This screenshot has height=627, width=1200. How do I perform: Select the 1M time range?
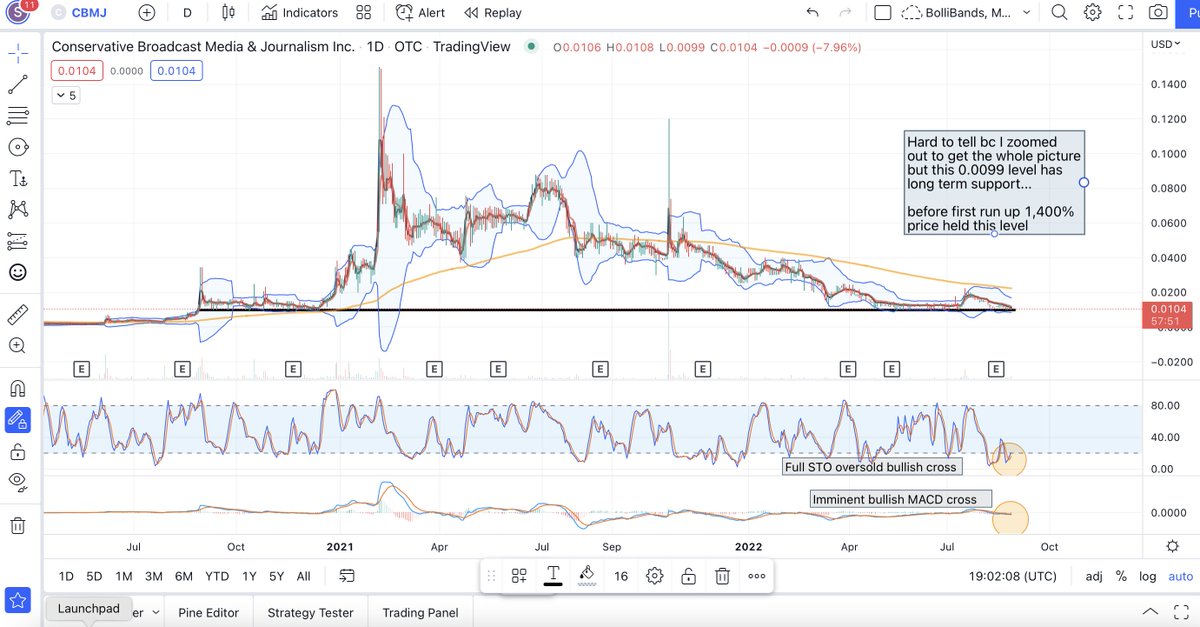click(x=124, y=576)
